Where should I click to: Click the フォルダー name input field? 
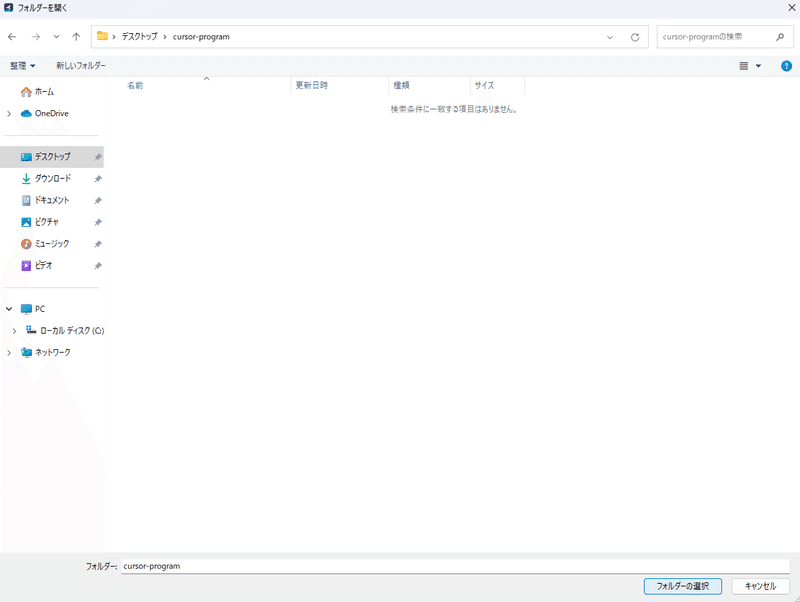click(x=455, y=566)
